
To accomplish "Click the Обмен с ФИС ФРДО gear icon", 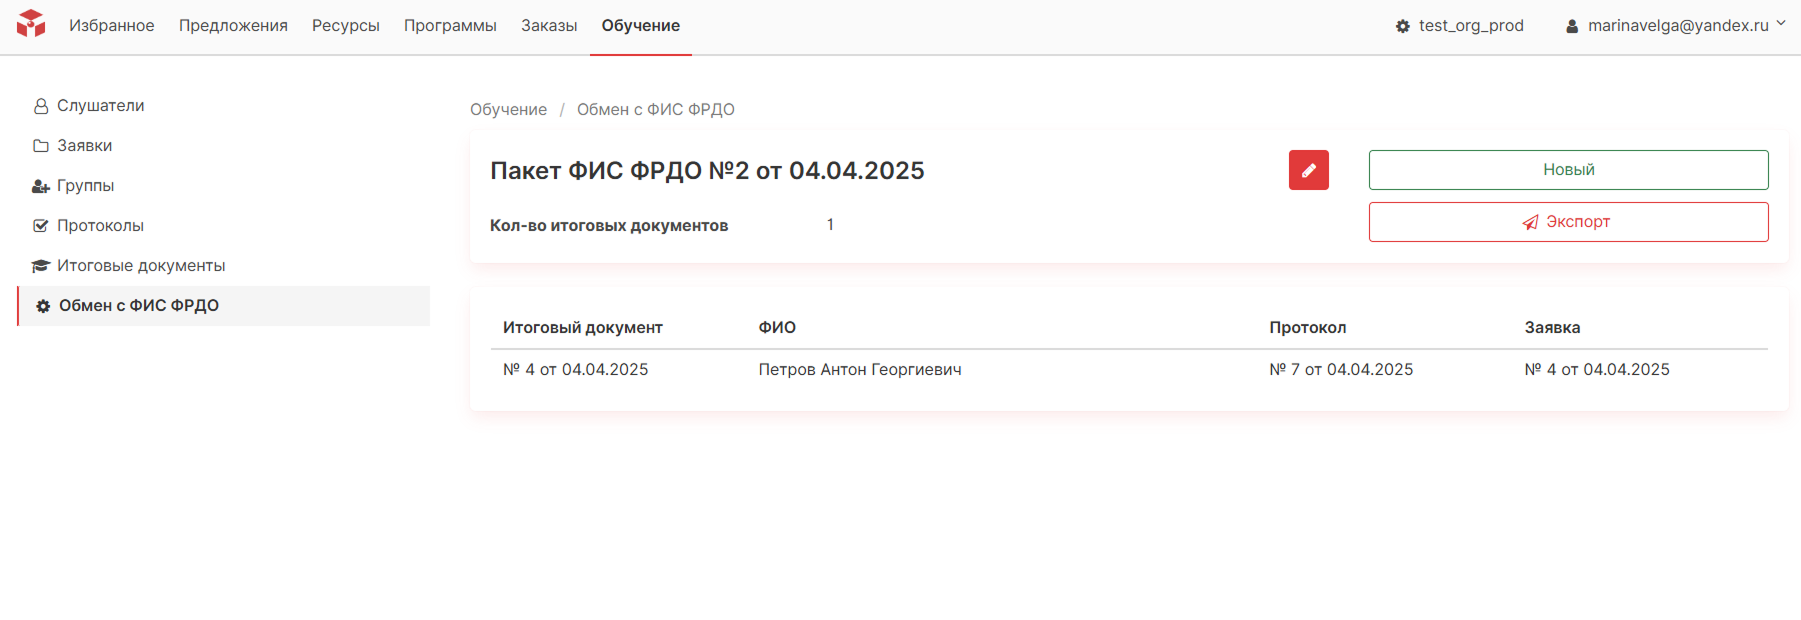I will (43, 306).
